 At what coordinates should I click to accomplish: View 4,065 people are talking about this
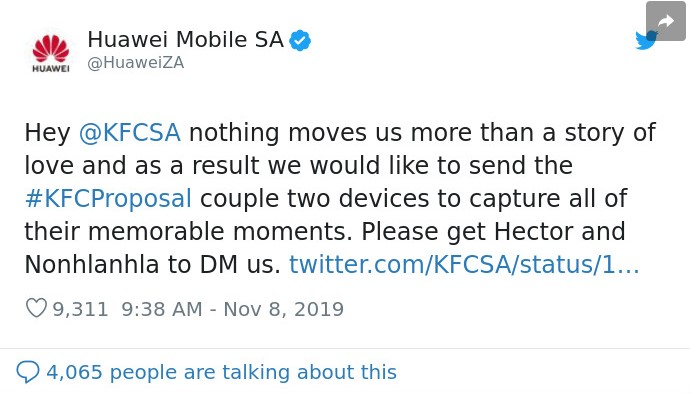[221, 372]
